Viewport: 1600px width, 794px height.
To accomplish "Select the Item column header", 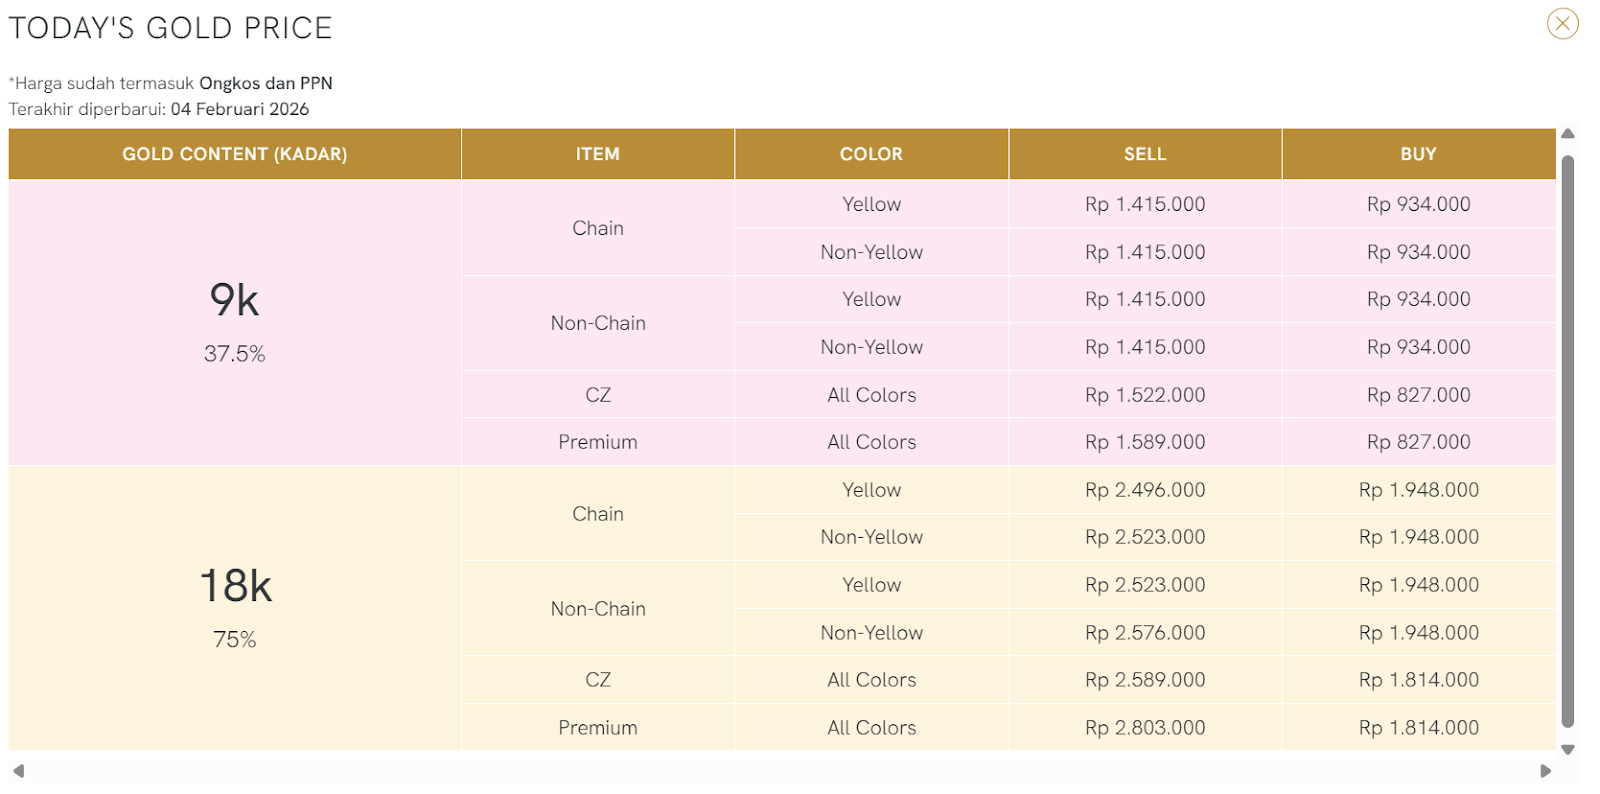I will coord(597,154).
